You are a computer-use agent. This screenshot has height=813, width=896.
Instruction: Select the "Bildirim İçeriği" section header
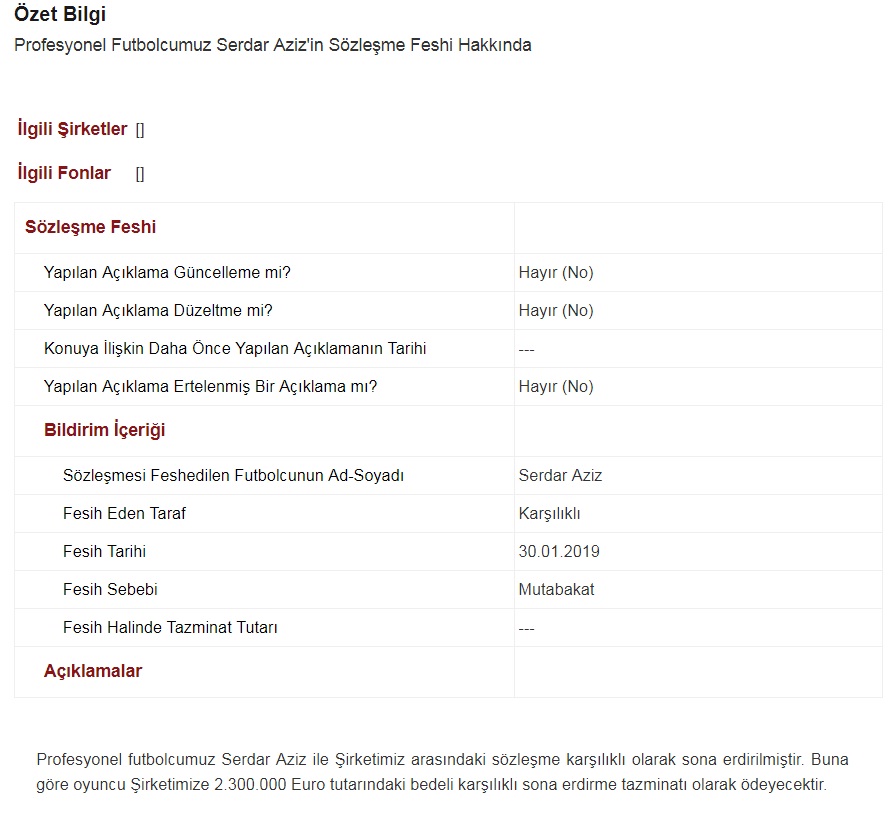[104, 431]
